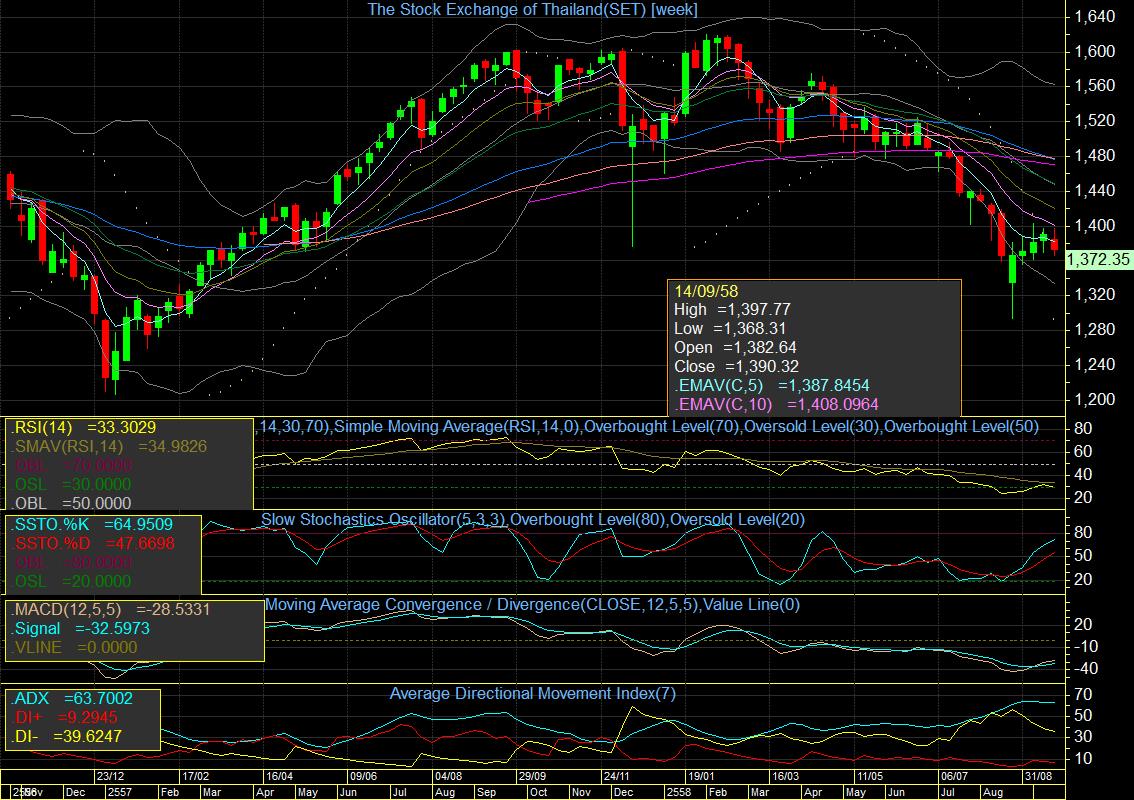Click the SSTO.%D =47.6698 readout
The image size is (1134, 800).
click(93, 543)
